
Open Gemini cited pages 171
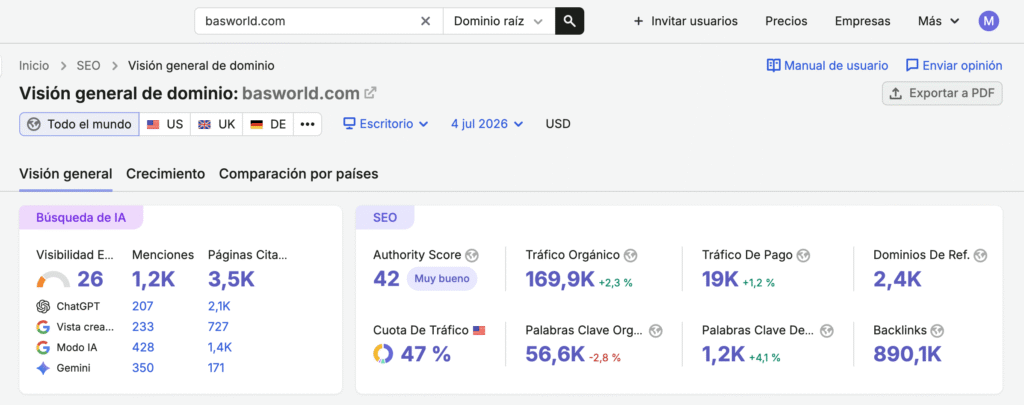pyautogui.click(x=216, y=368)
